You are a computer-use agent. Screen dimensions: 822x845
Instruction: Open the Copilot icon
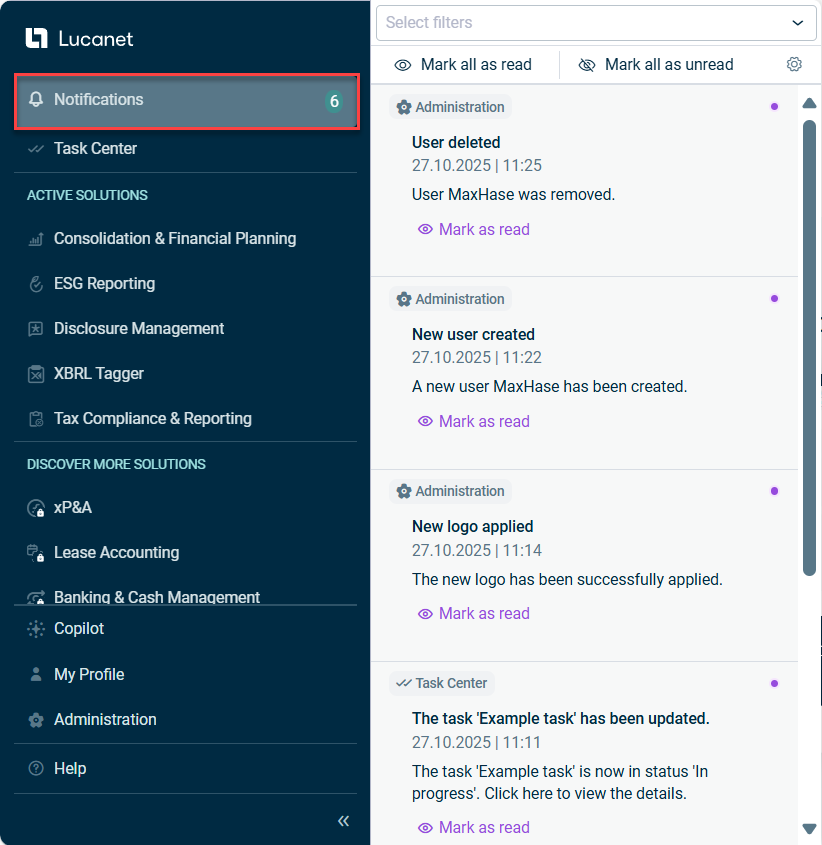(36, 628)
